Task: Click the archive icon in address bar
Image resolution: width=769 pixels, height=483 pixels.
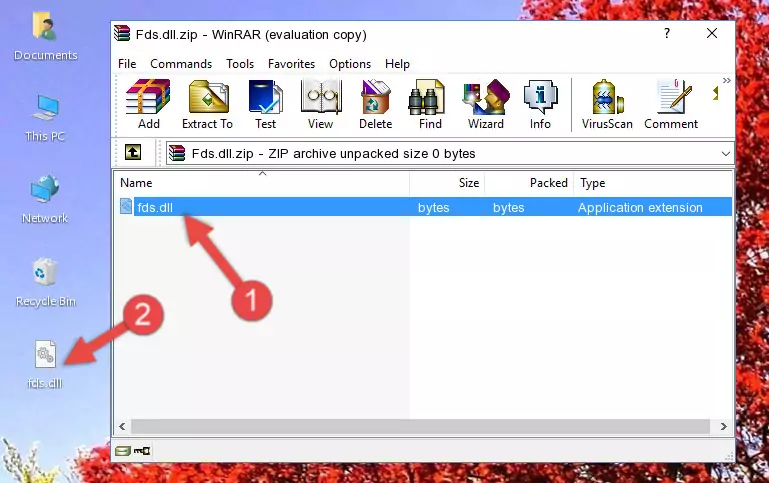Action: point(177,153)
